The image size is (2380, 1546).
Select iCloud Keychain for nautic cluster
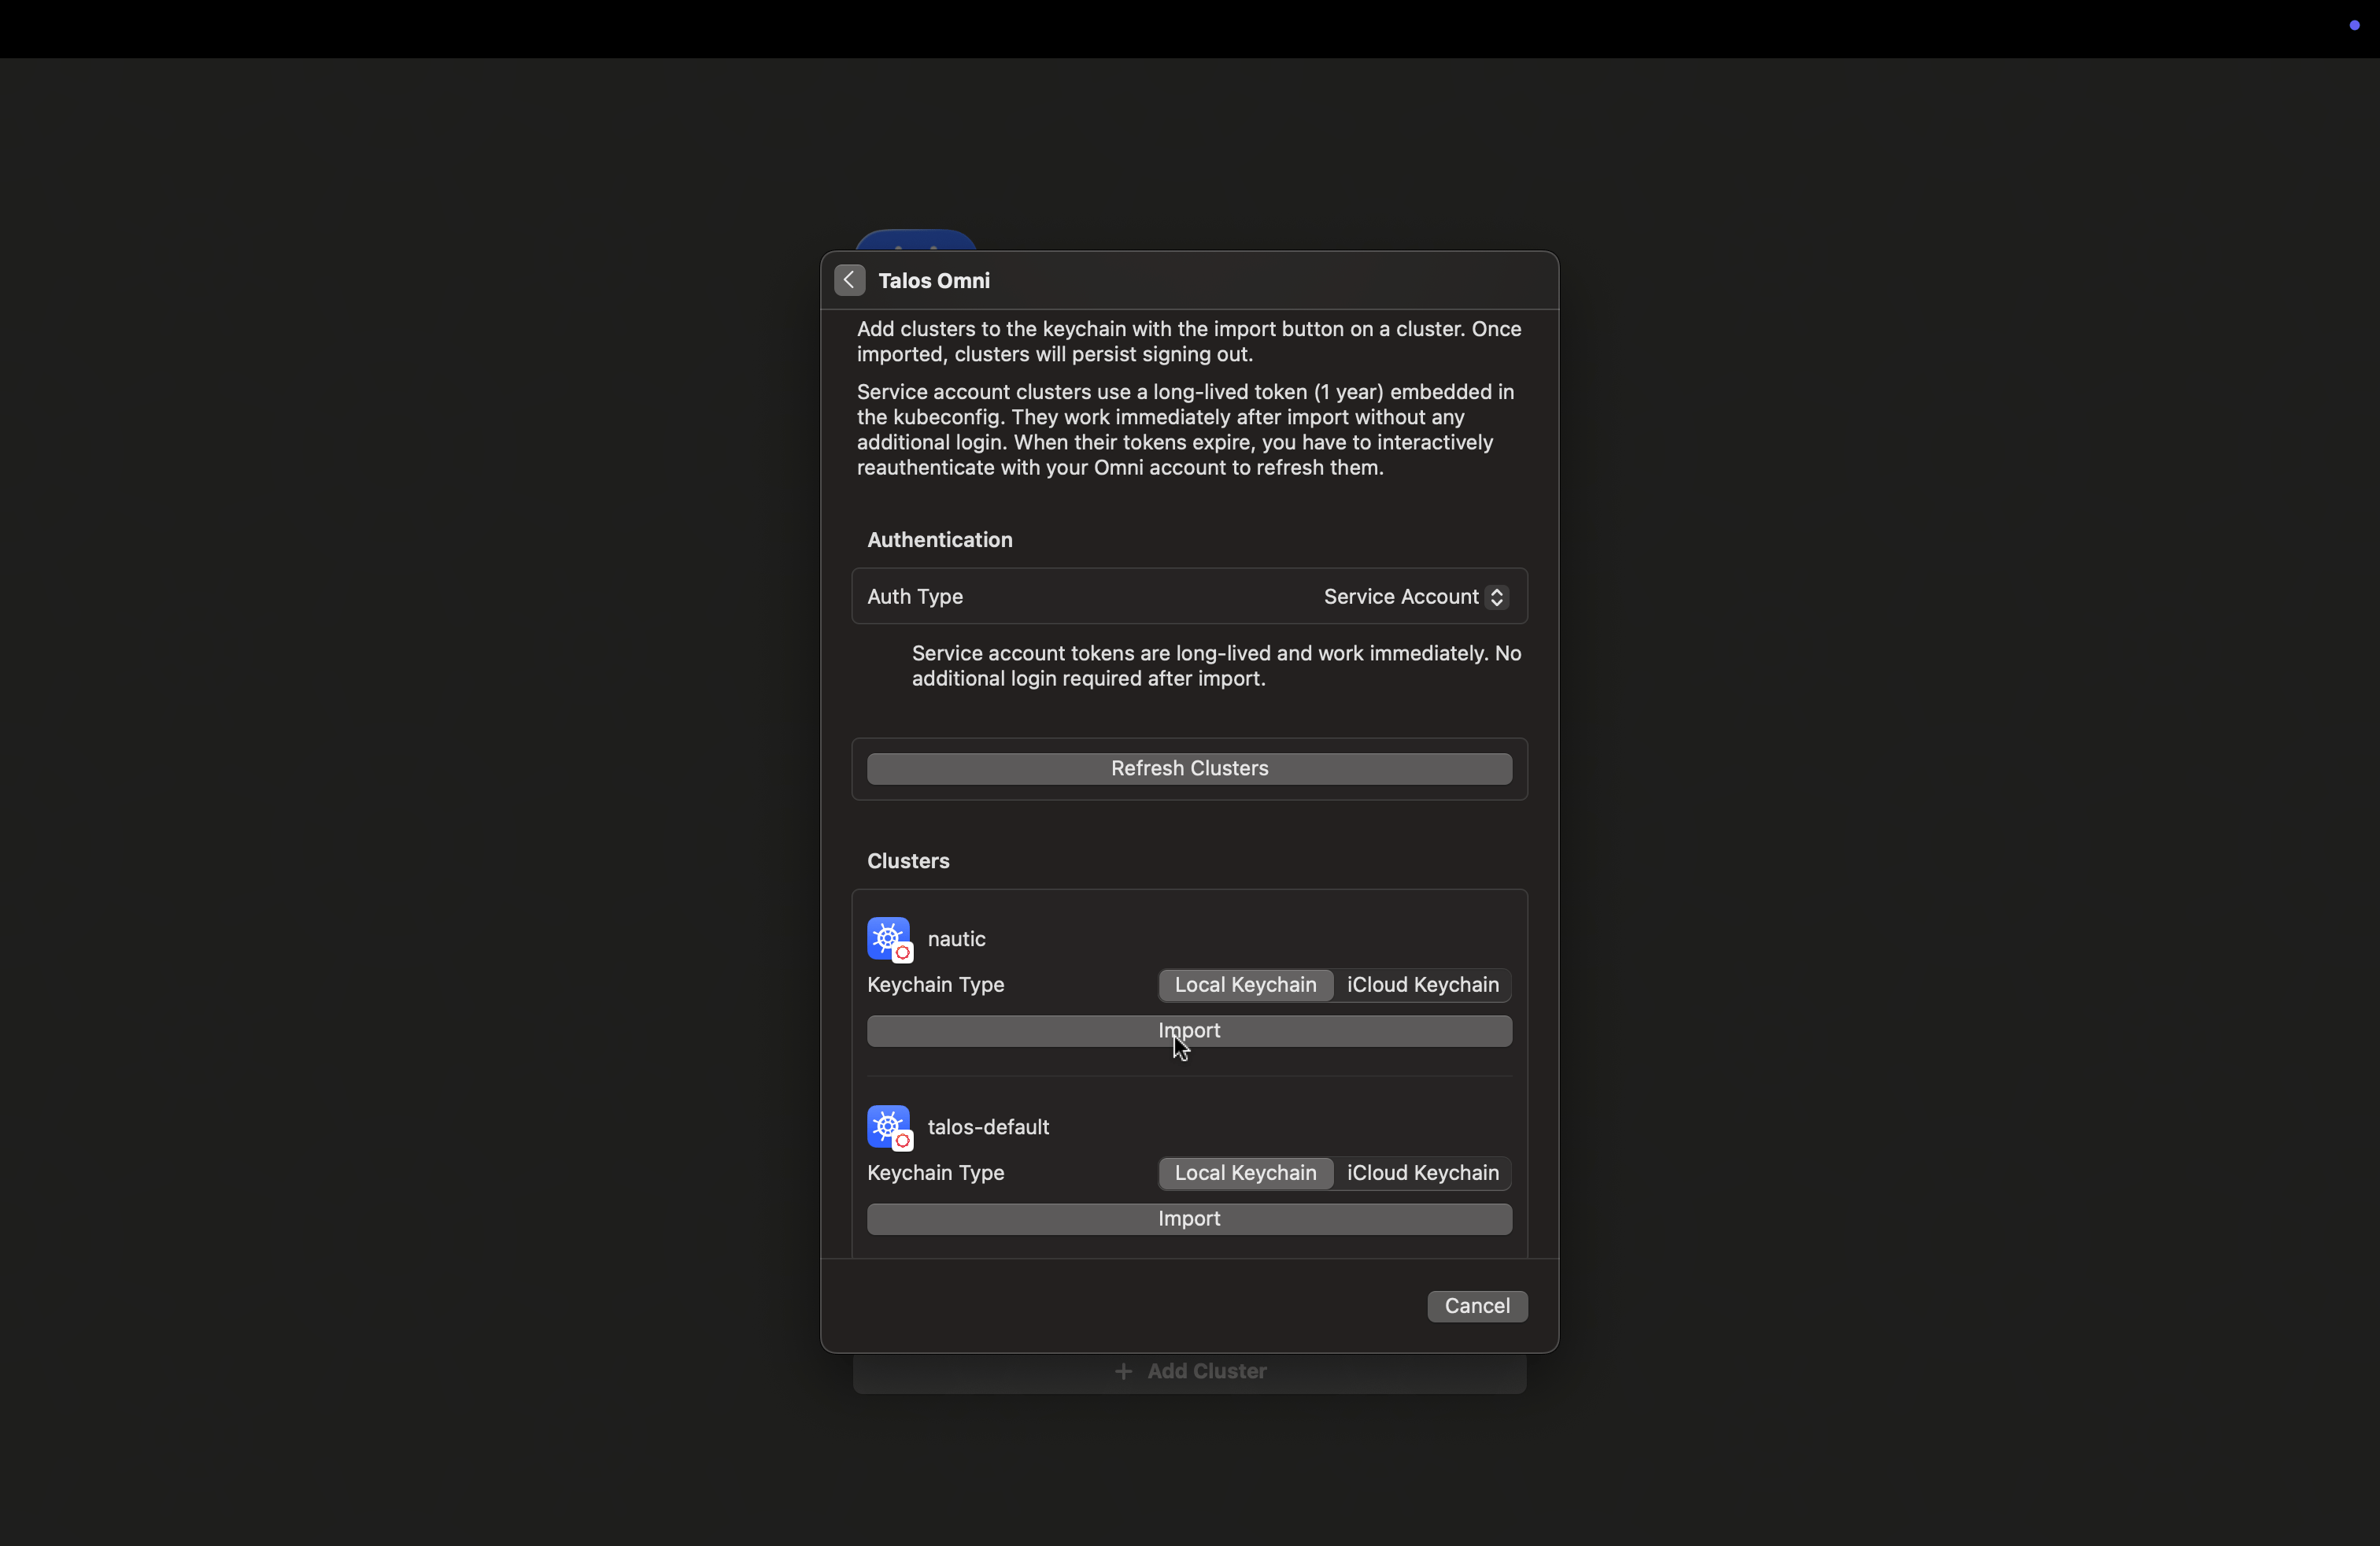pos(1422,985)
